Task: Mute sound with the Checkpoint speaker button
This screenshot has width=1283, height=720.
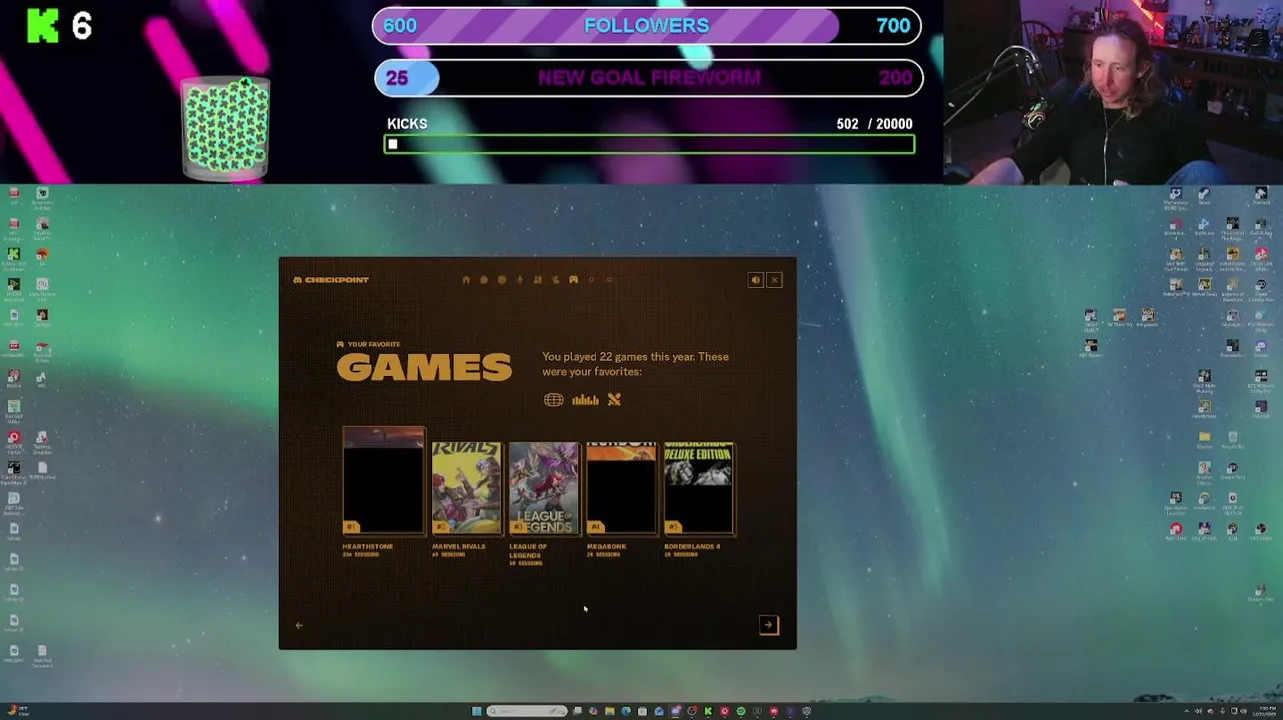Action: (755, 280)
